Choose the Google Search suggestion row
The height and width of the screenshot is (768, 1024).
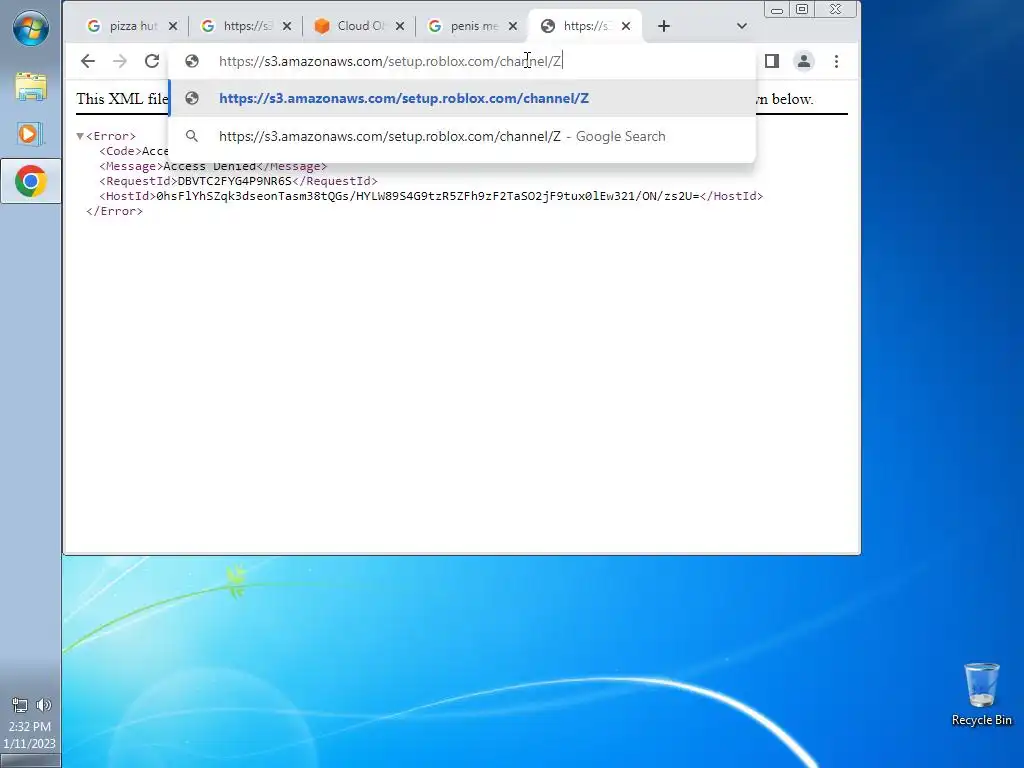(462, 136)
